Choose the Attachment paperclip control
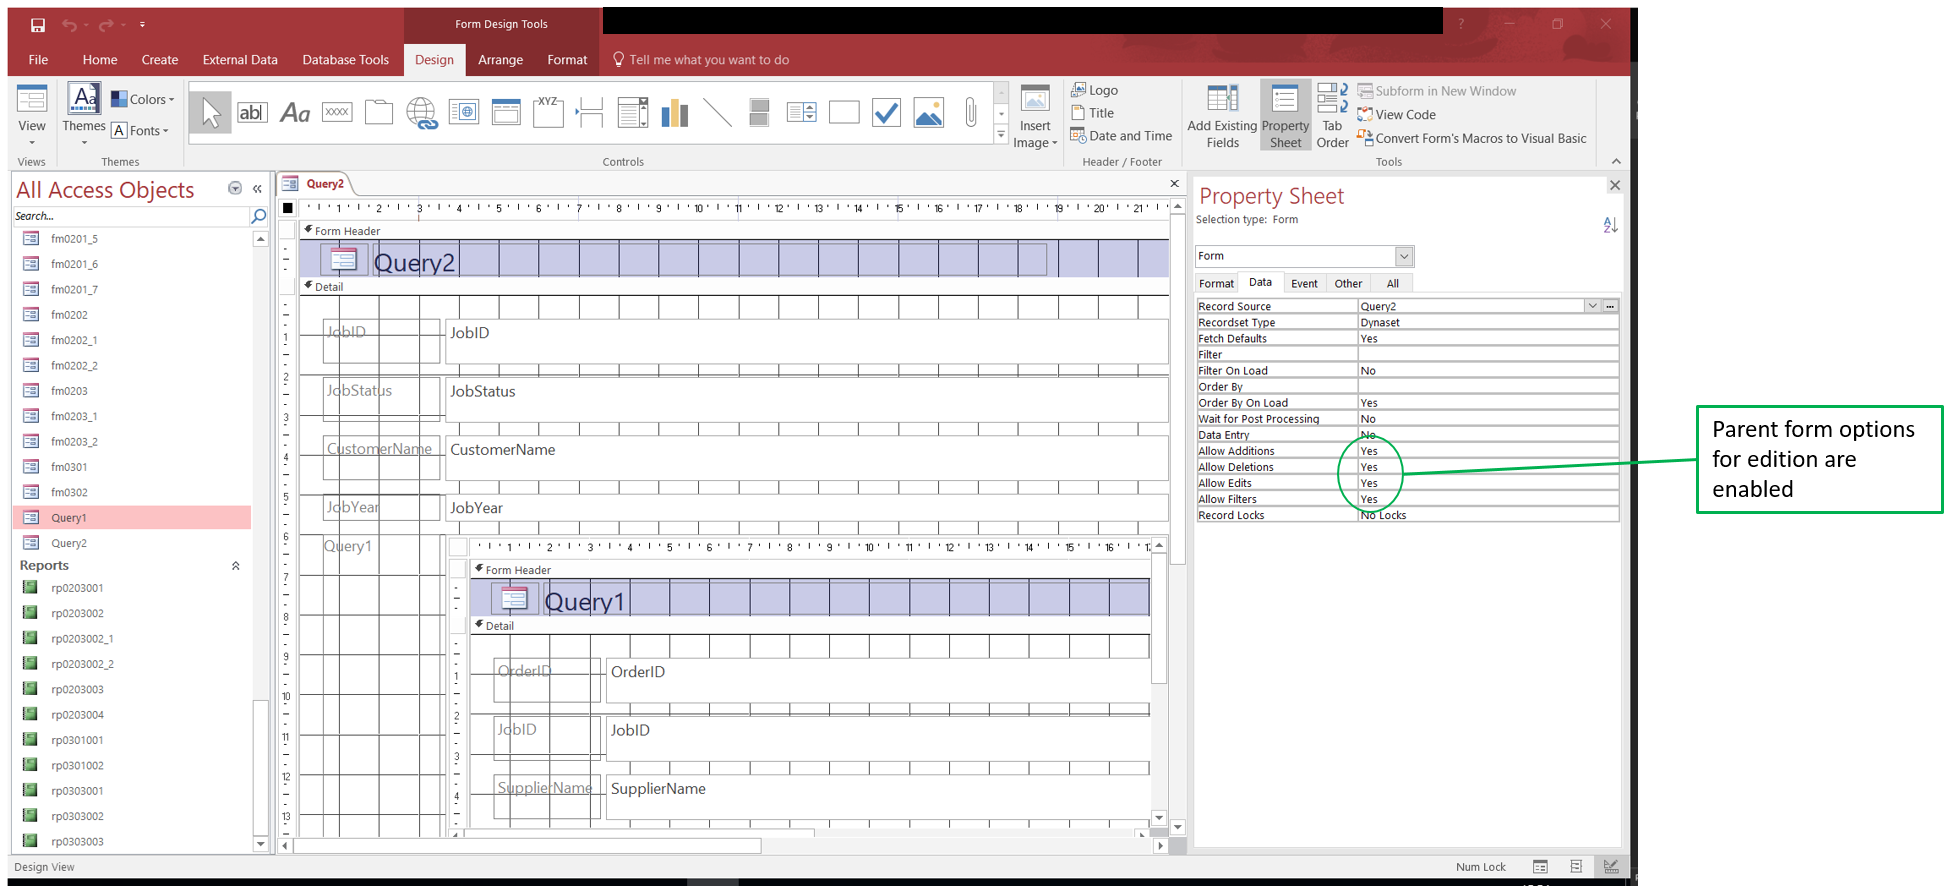Screen dimensions: 1944x886 970,113
